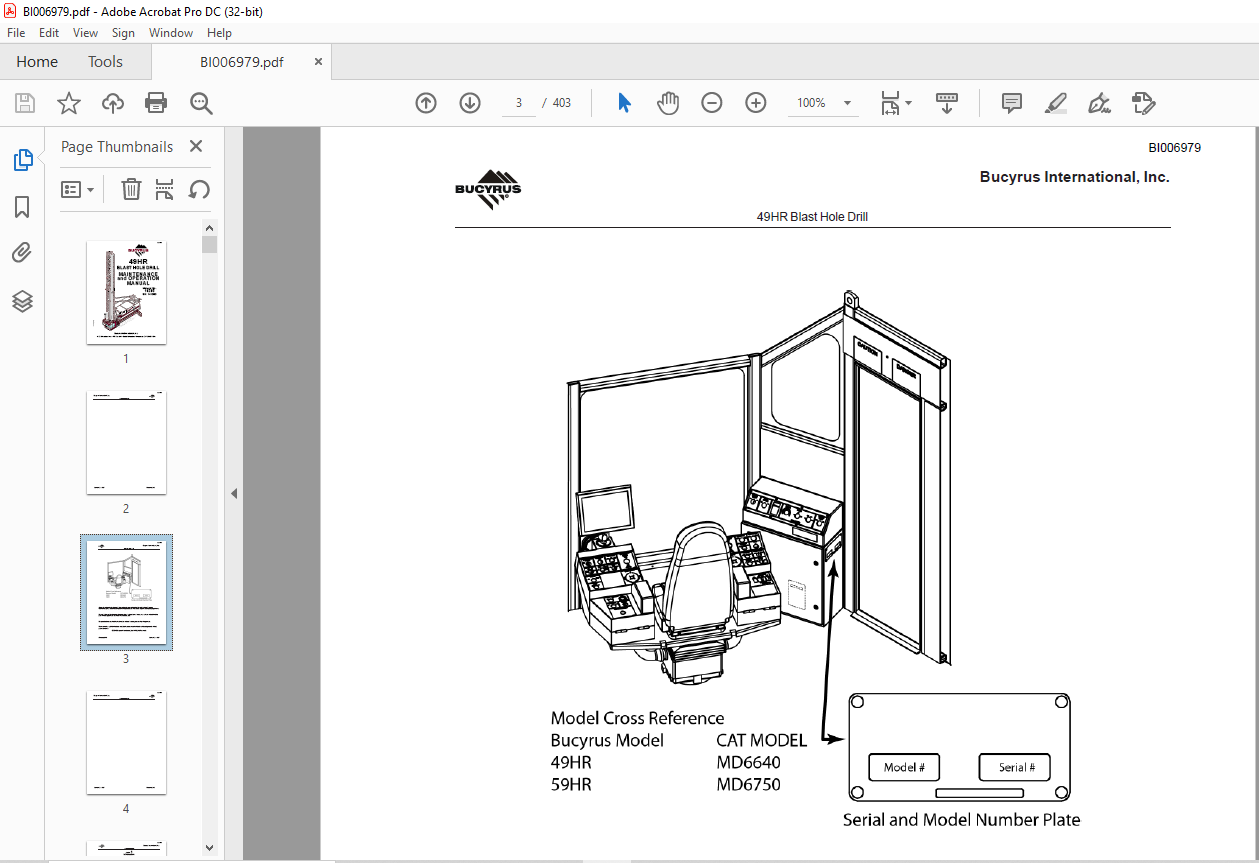Viewport: 1259px width, 863px height.
Task: Click the 'MD6750' model text
Action: (748, 784)
